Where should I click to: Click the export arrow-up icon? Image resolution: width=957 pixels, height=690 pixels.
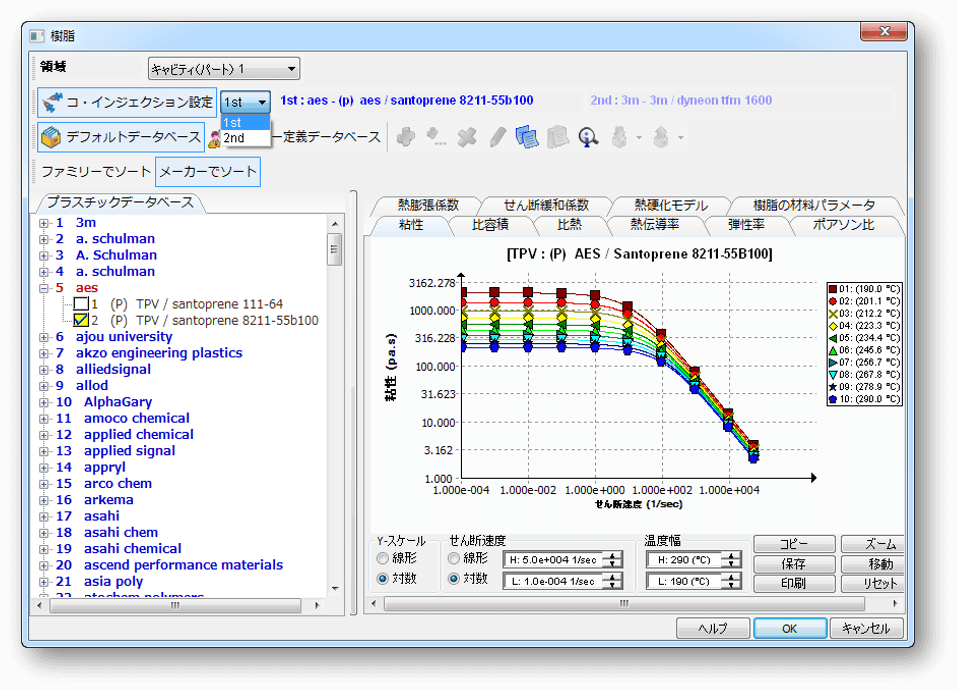click(661, 137)
